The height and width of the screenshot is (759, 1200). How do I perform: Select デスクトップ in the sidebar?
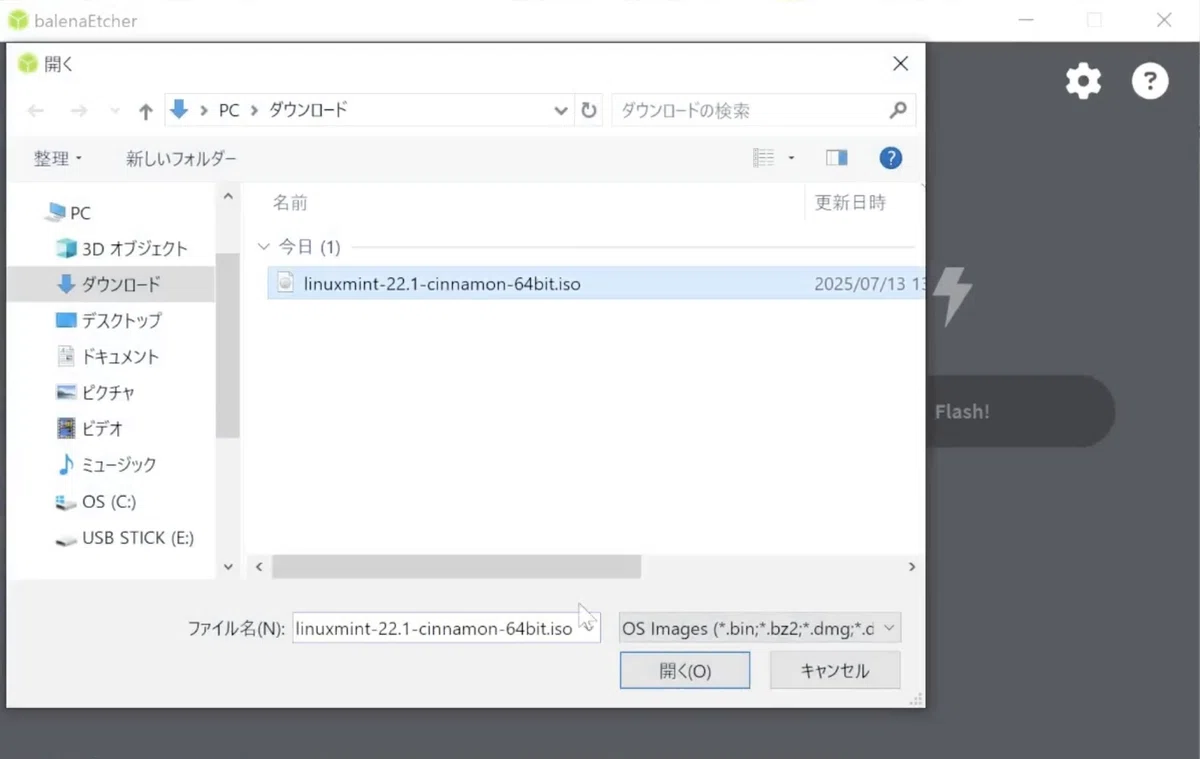point(108,321)
